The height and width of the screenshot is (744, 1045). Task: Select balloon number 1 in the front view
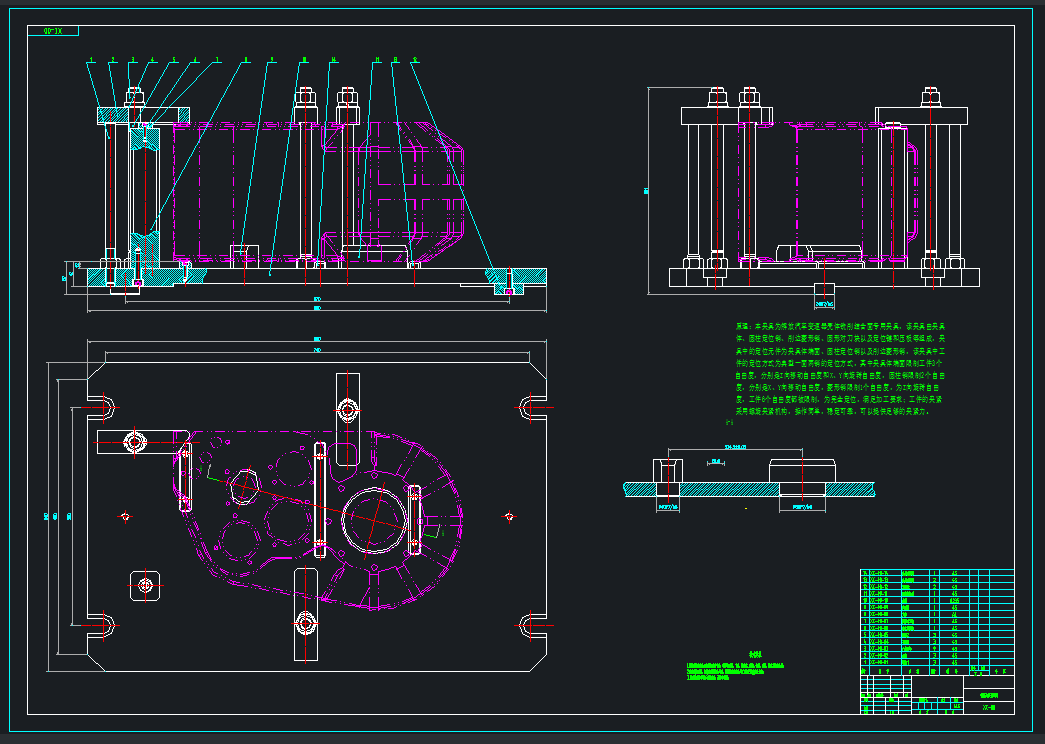(92, 61)
